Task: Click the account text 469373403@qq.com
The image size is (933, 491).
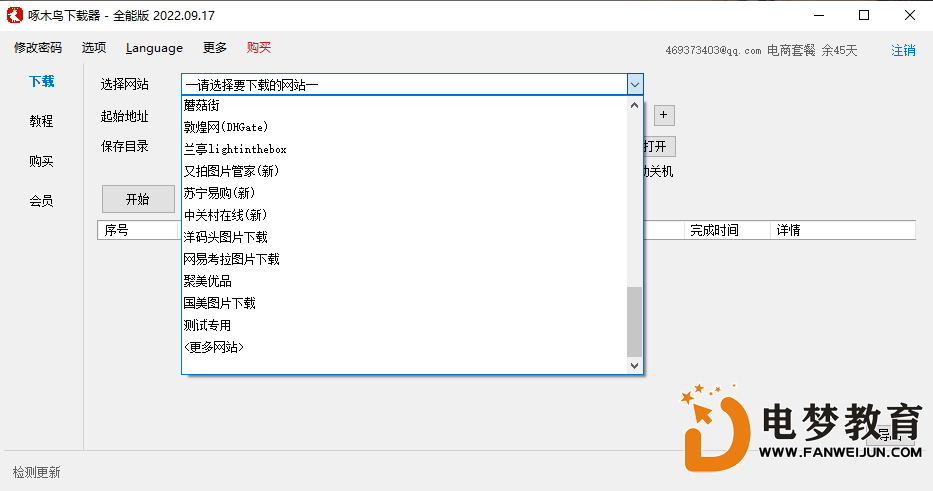Action: (713, 51)
